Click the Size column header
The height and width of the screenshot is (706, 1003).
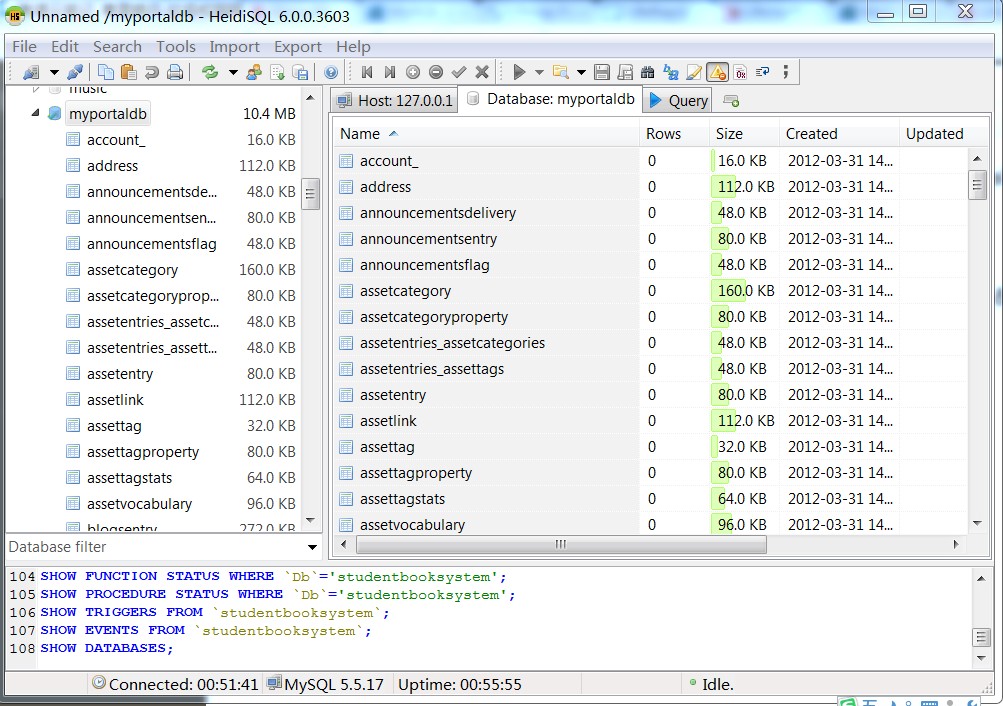pyautogui.click(x=743, y=134)
